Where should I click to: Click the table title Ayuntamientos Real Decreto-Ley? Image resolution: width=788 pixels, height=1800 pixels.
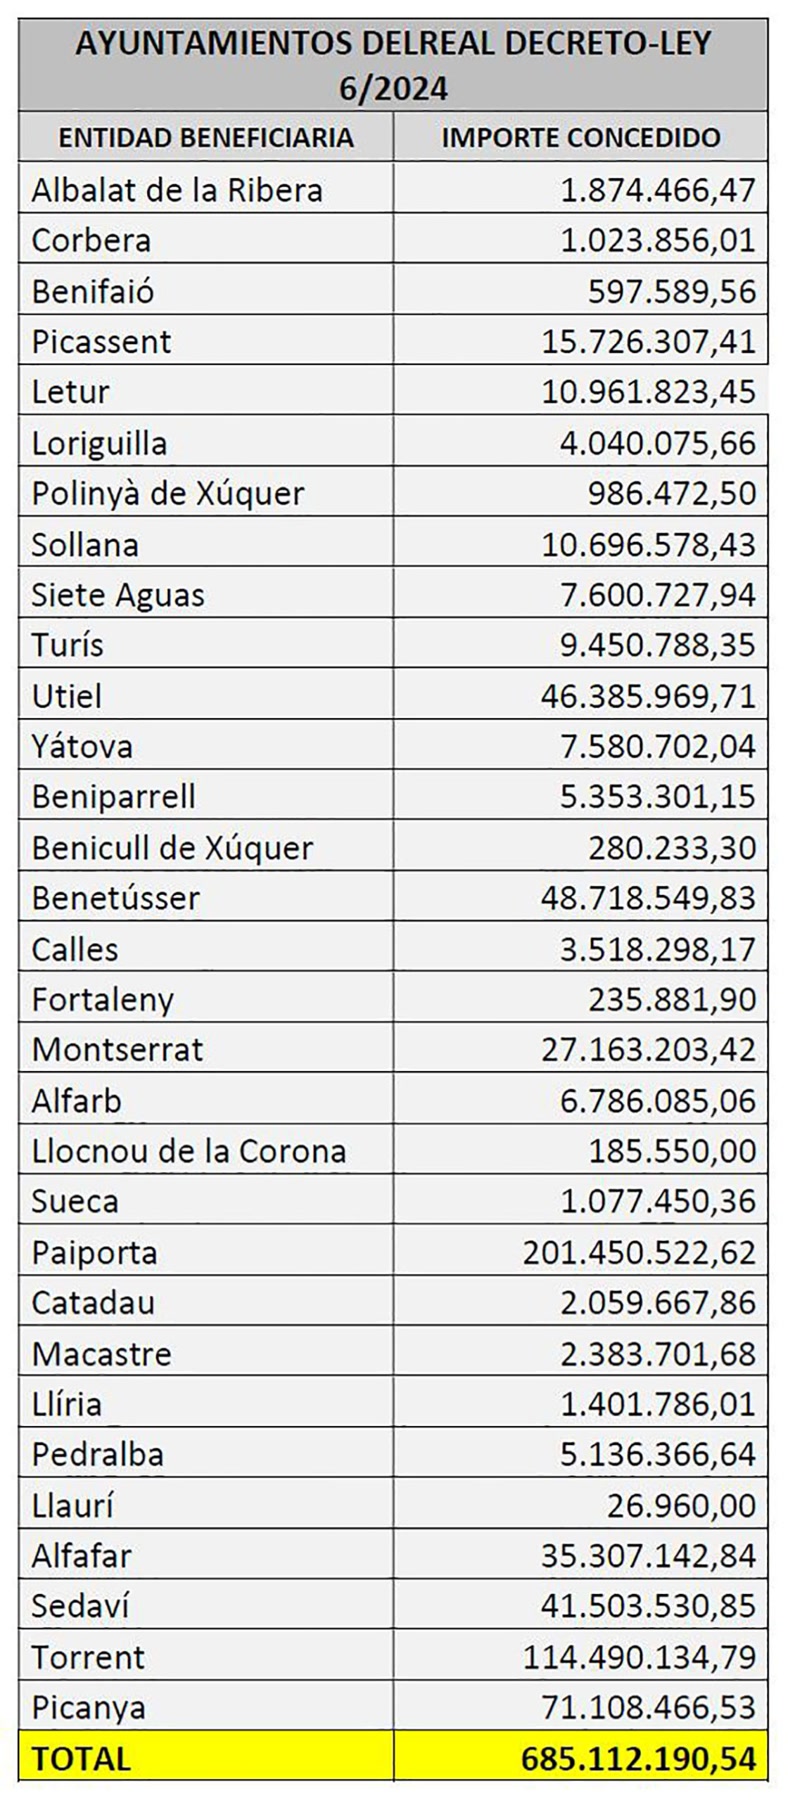pyautogui.click(x=394, y=65)
